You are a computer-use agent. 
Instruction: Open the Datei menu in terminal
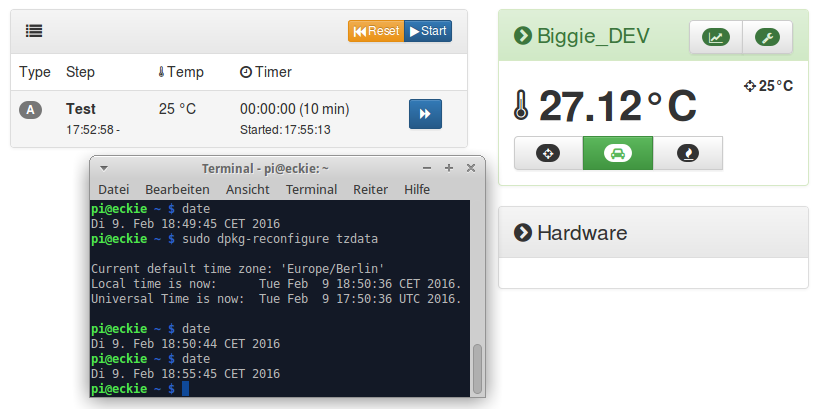114,189
